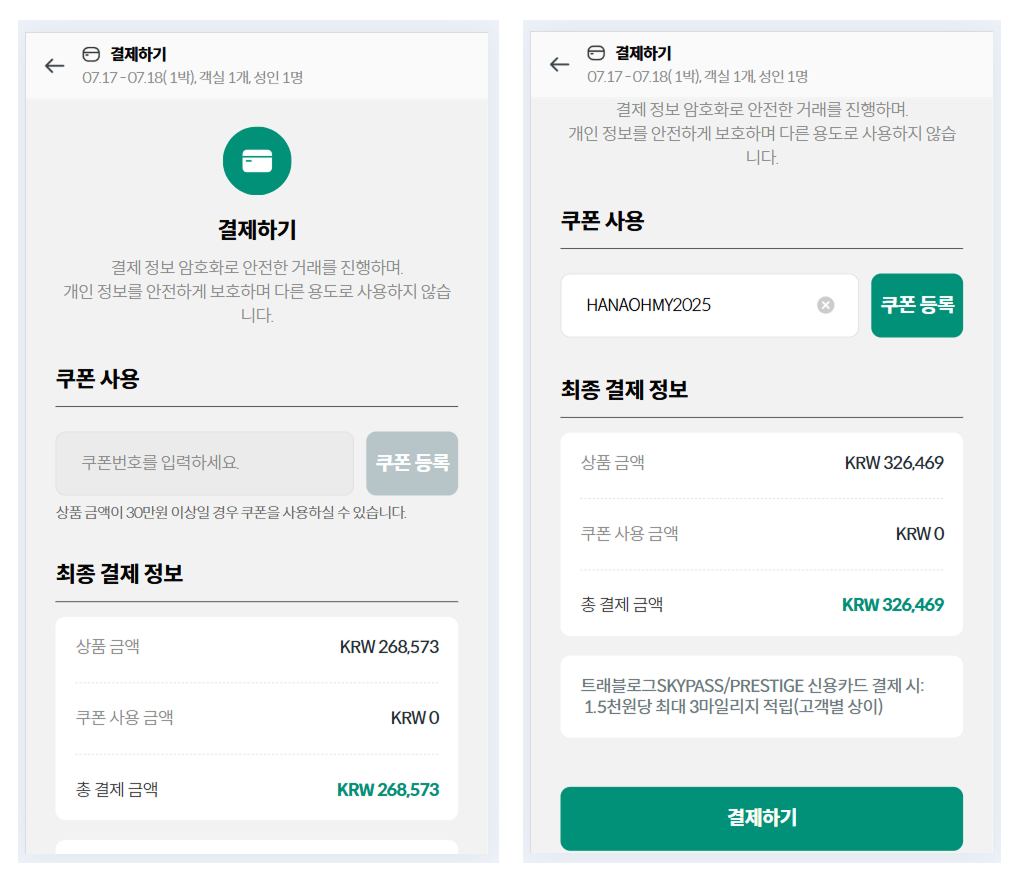Screen dimensions: 1018x887
Task: Click the 30만원 coupon condition notice
Action: click(231, 513)
